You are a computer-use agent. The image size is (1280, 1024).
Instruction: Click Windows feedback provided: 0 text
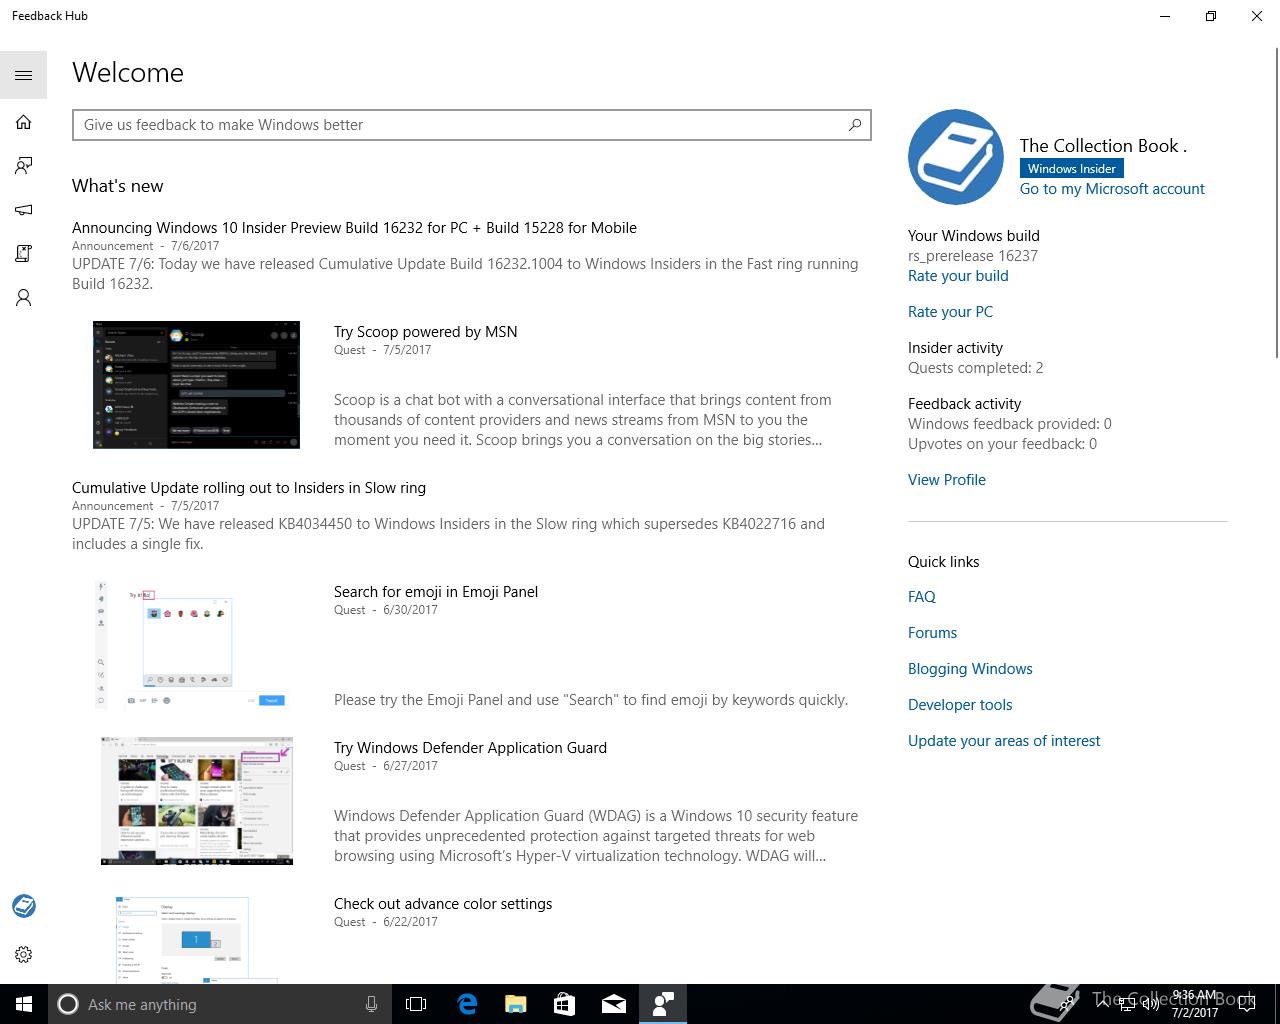coord(1010,424)
